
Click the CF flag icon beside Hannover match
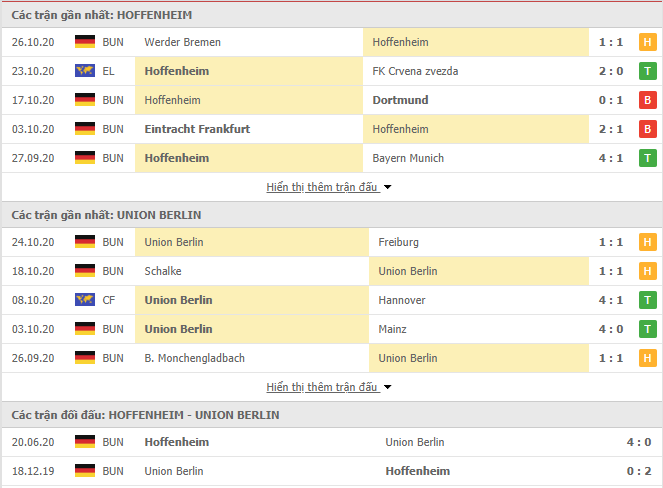[85, 300]
